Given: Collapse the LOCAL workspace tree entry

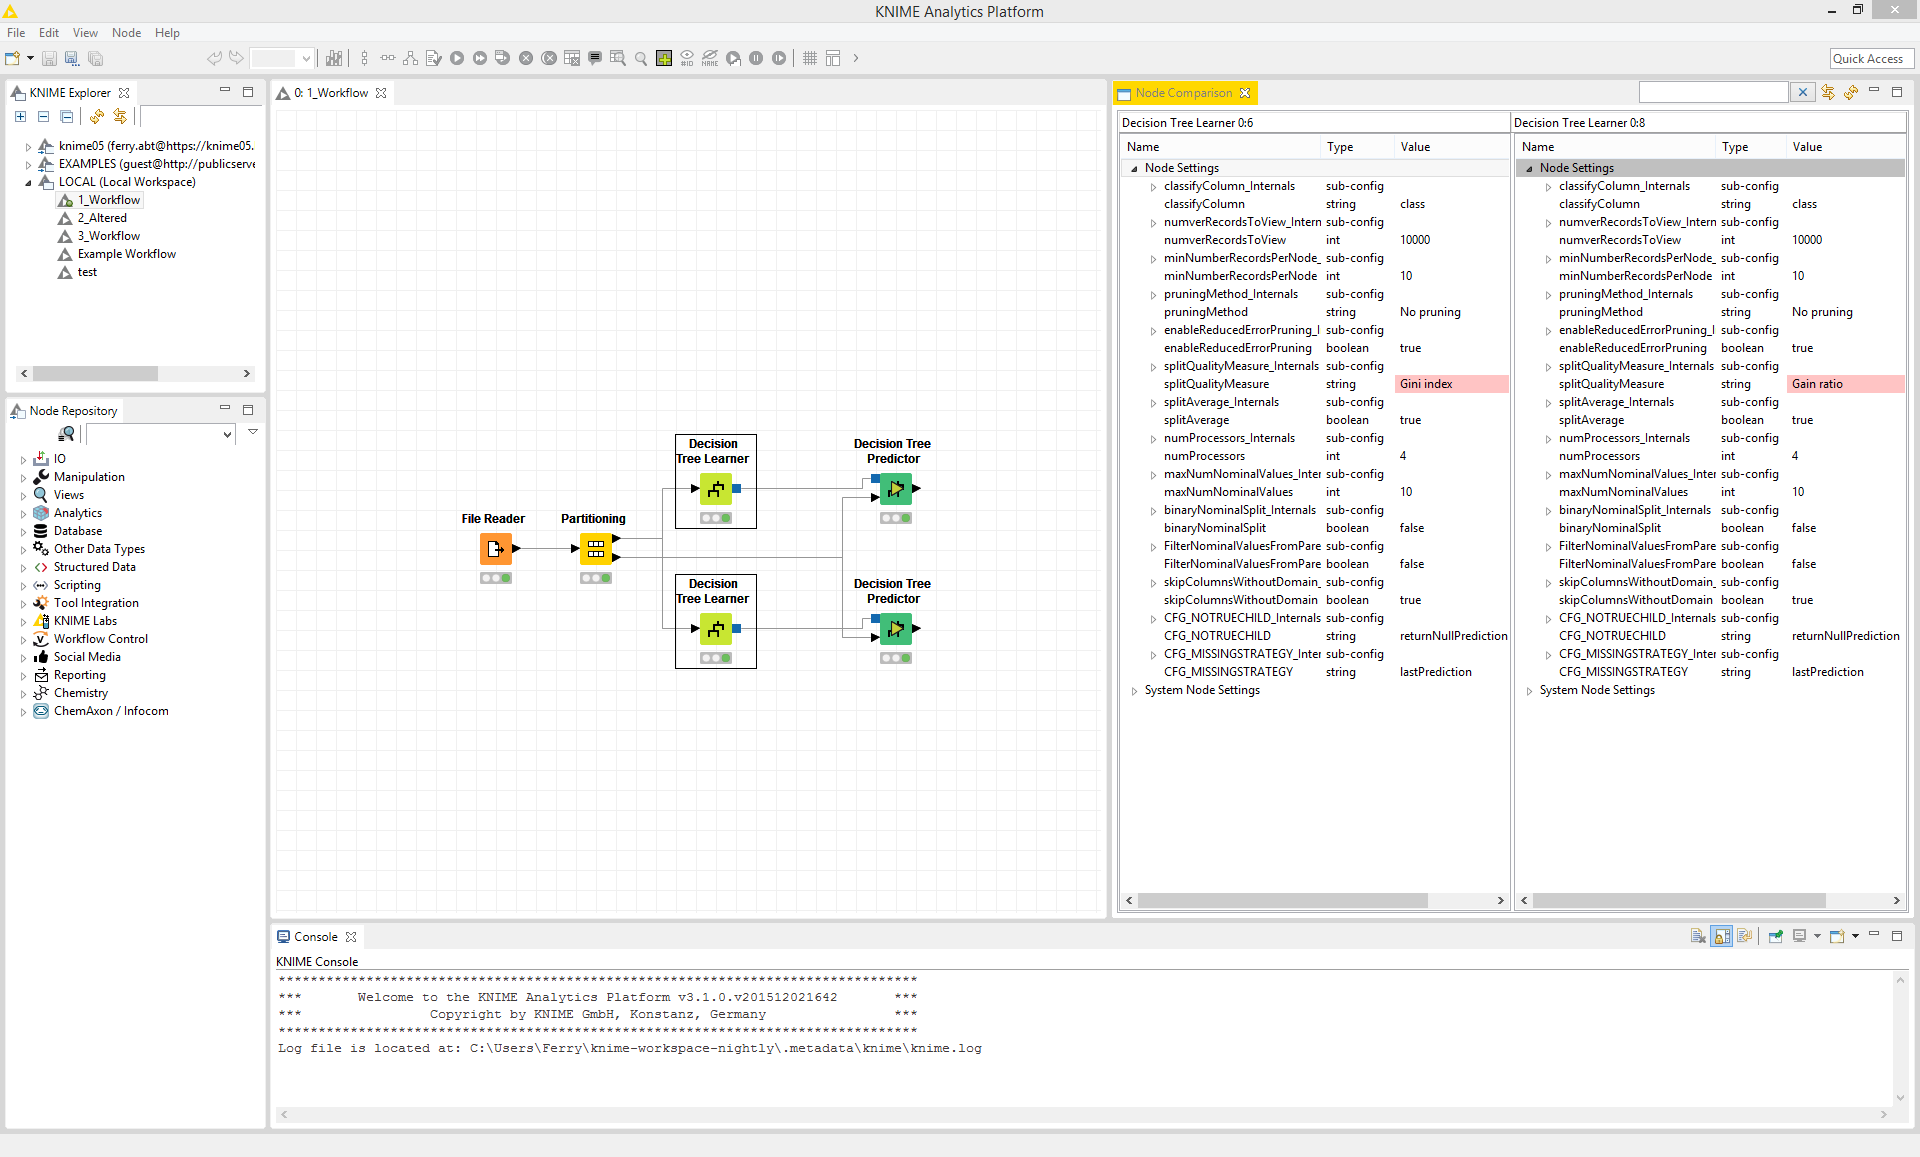Looking at the screenshot, I should pos(28,182).
